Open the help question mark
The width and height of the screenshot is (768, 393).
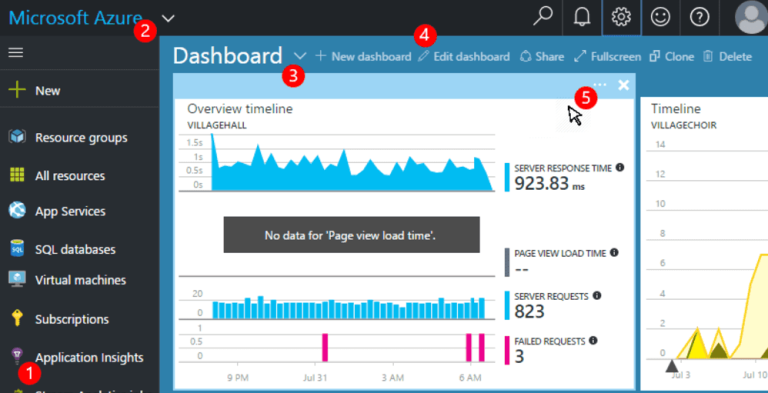(x=699, y=18)
